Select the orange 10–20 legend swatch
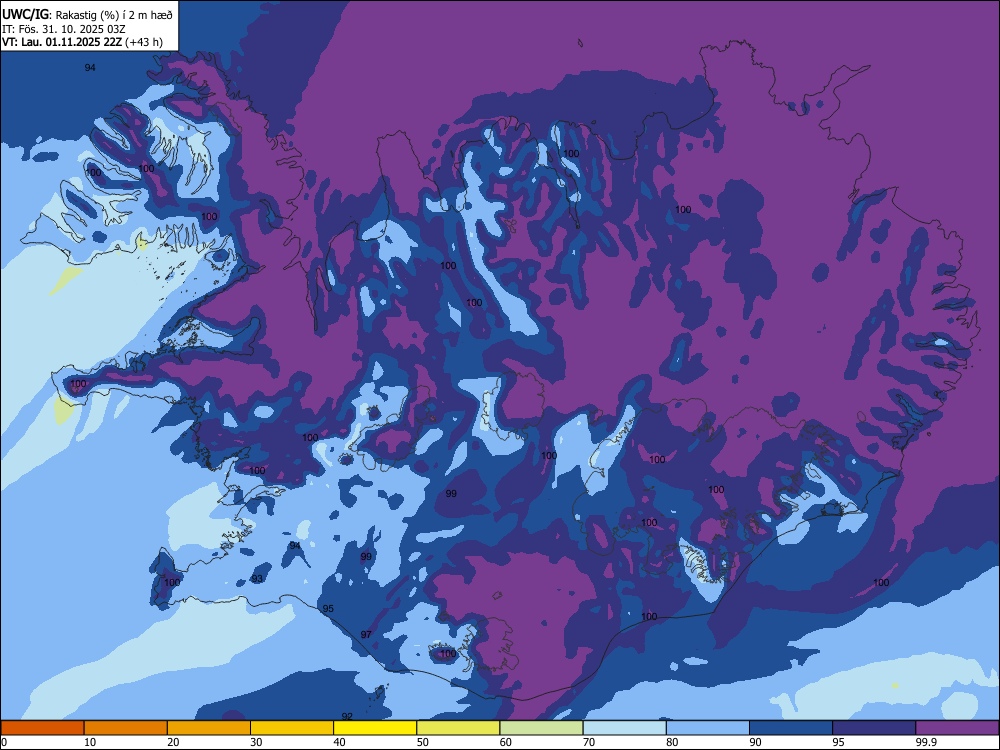 click(126, 728)
